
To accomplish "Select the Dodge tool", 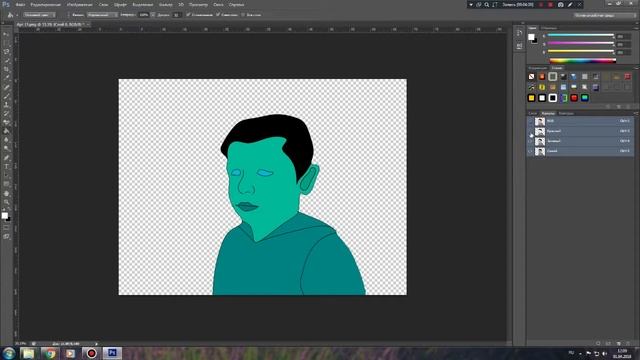I will pos(6,149).
